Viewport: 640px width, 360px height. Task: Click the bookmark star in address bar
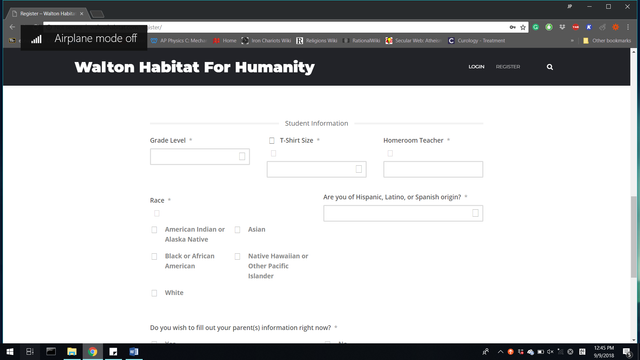click(523, 27)
